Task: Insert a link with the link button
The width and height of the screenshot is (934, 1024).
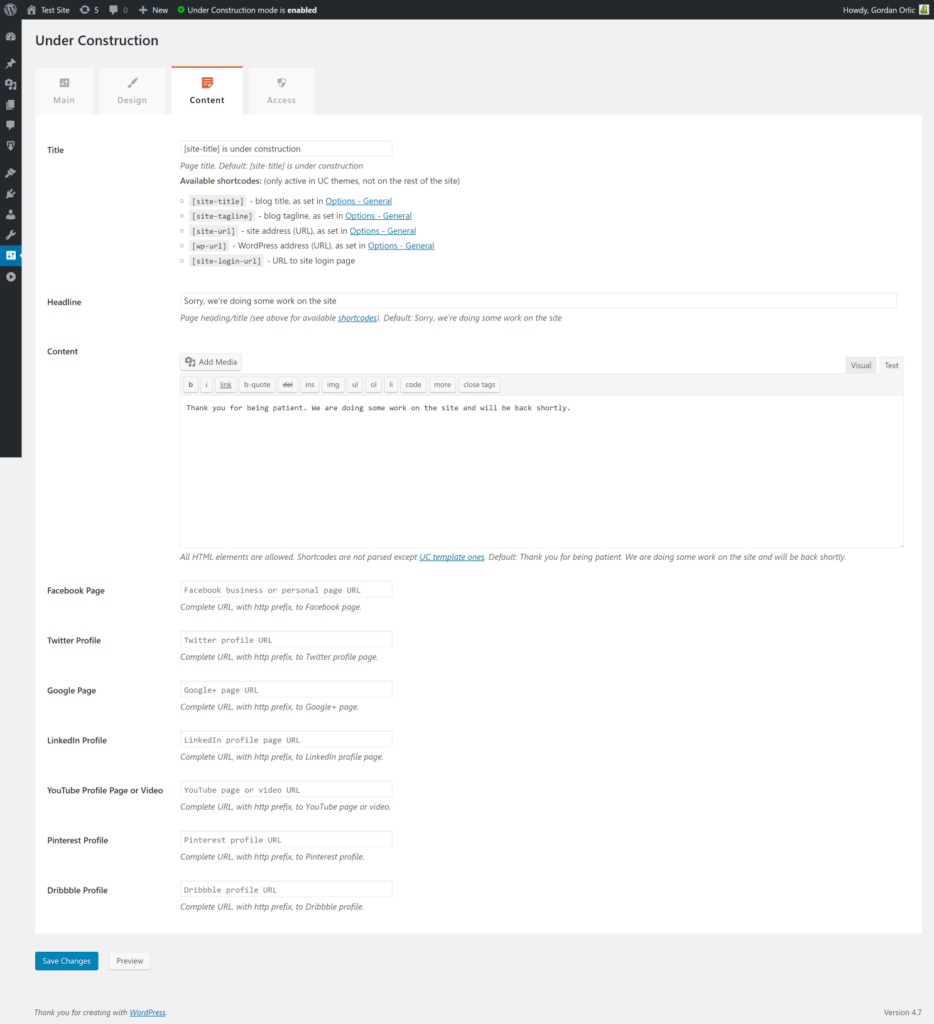Action: pos(225,385)
